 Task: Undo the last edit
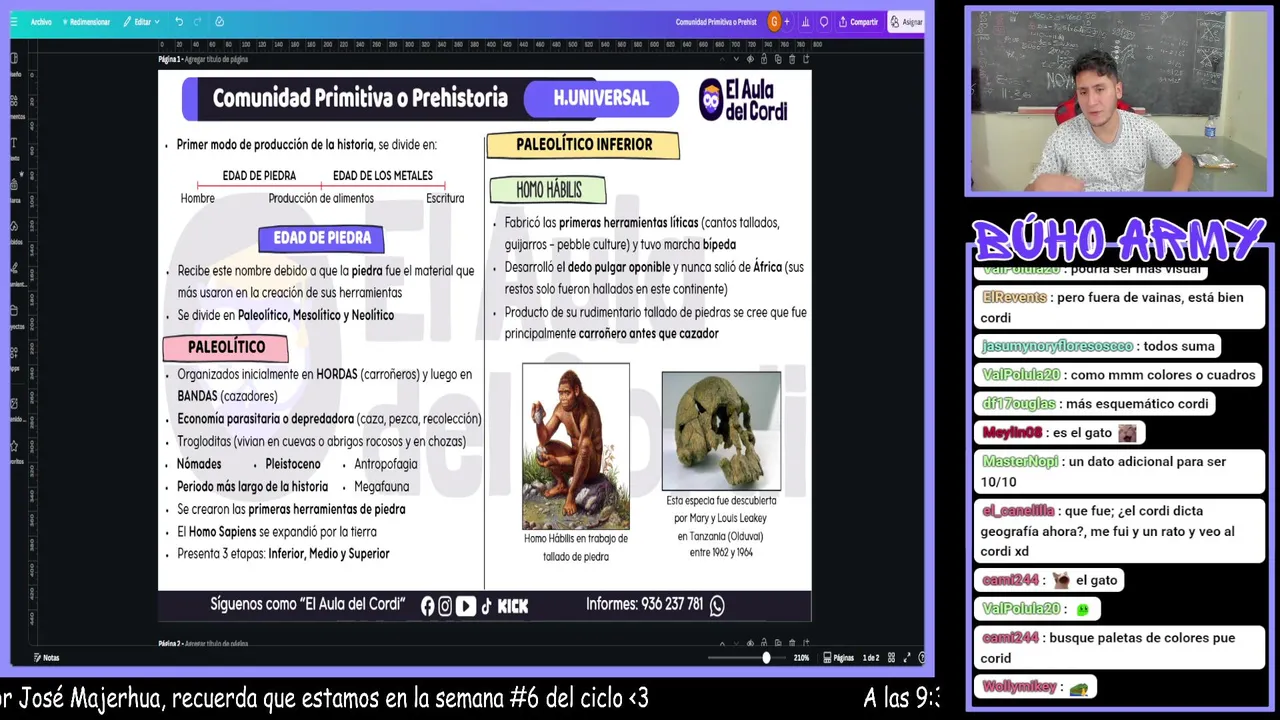[x=179, y=22]
